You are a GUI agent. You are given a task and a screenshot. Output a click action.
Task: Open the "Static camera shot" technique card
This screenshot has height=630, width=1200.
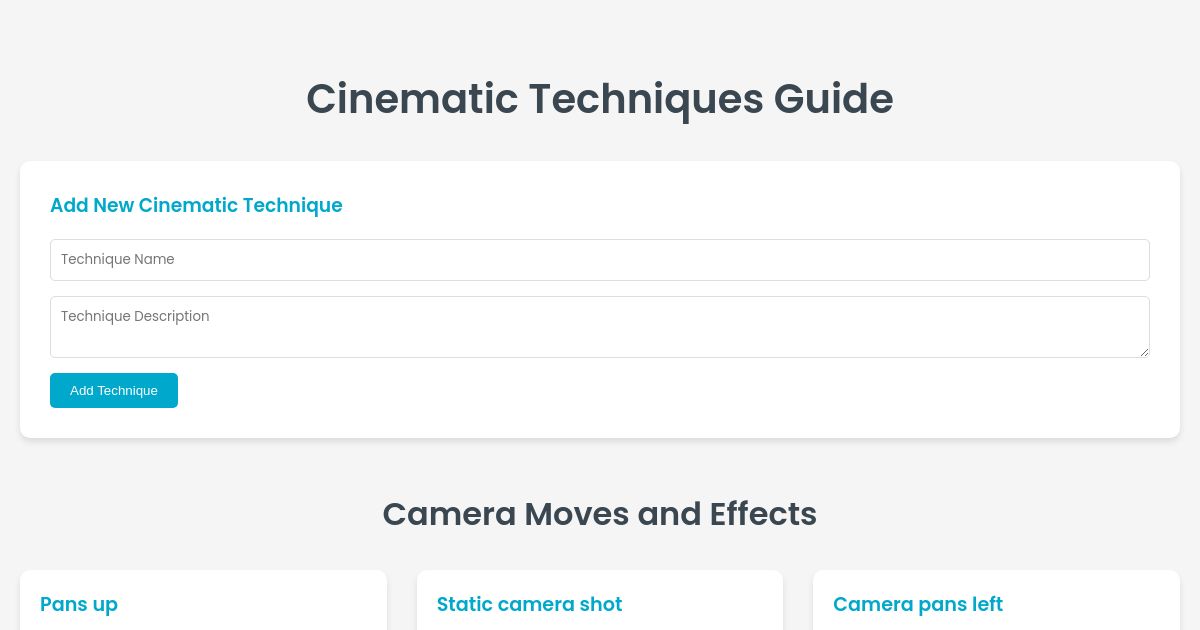[600, 600]
